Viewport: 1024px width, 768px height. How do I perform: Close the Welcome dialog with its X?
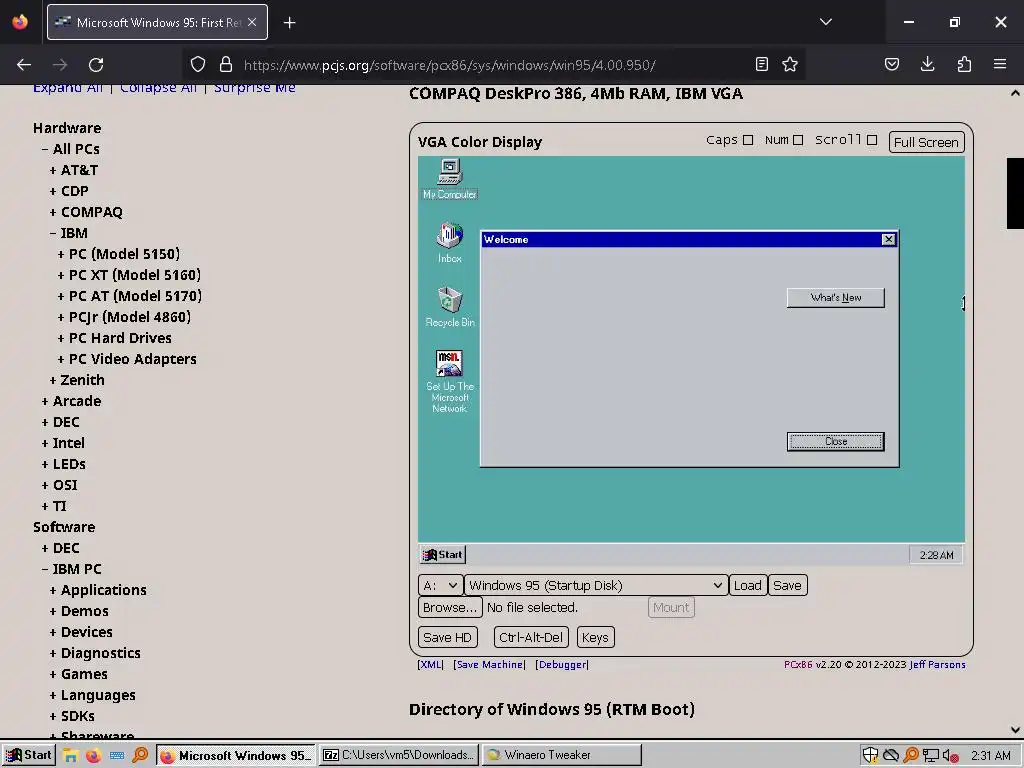coord(888,240)
